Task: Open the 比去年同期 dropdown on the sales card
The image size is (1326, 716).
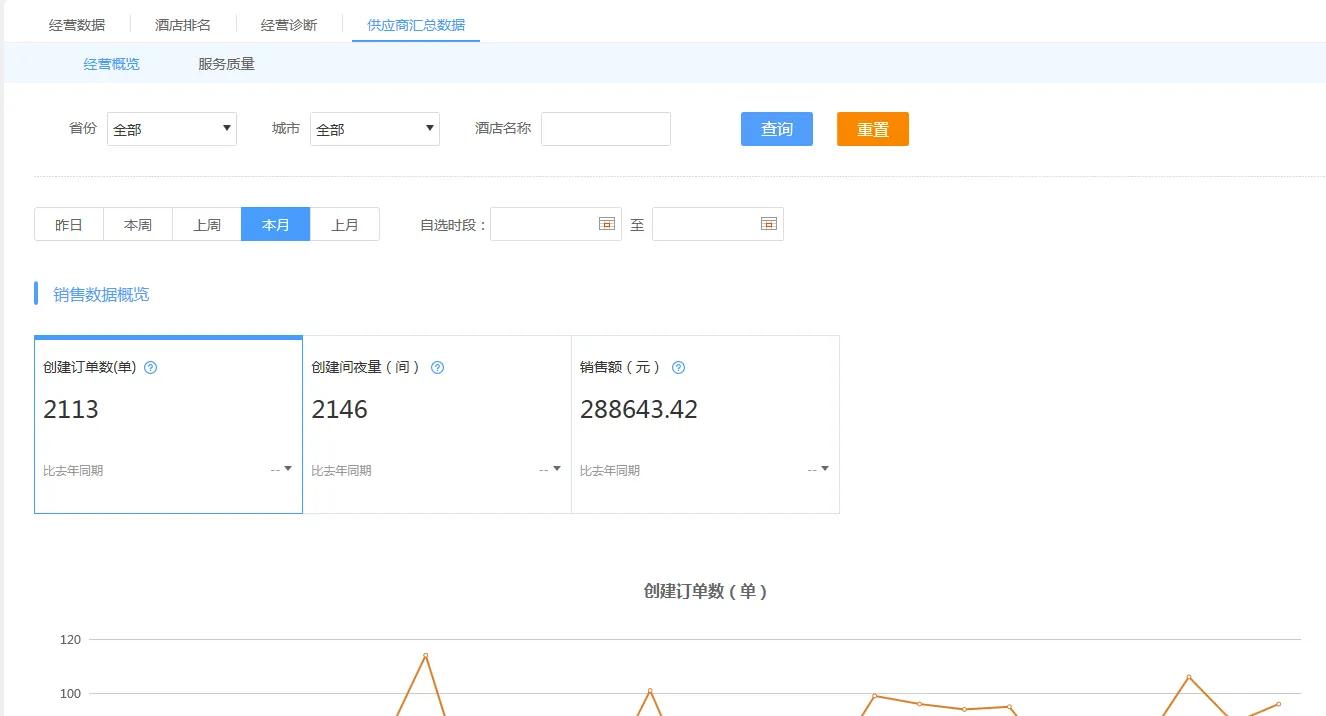Action: (823, 468)
